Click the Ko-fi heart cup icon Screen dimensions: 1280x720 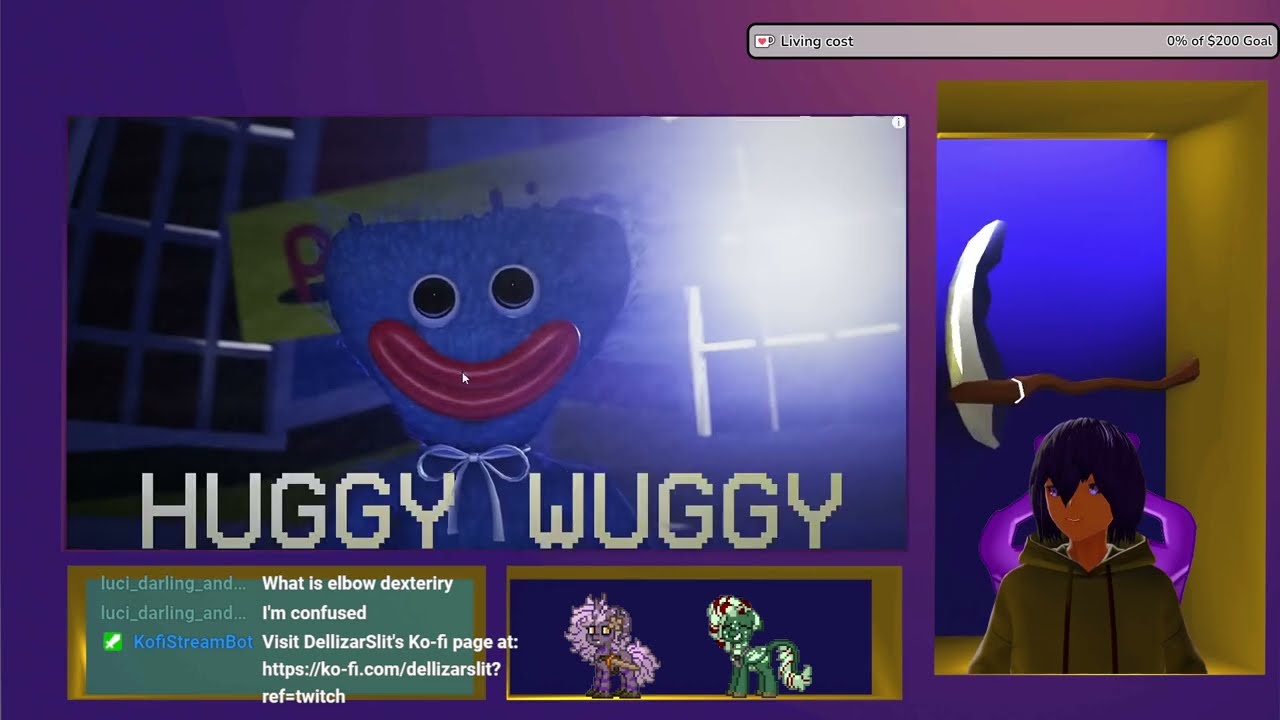[764, 41]
